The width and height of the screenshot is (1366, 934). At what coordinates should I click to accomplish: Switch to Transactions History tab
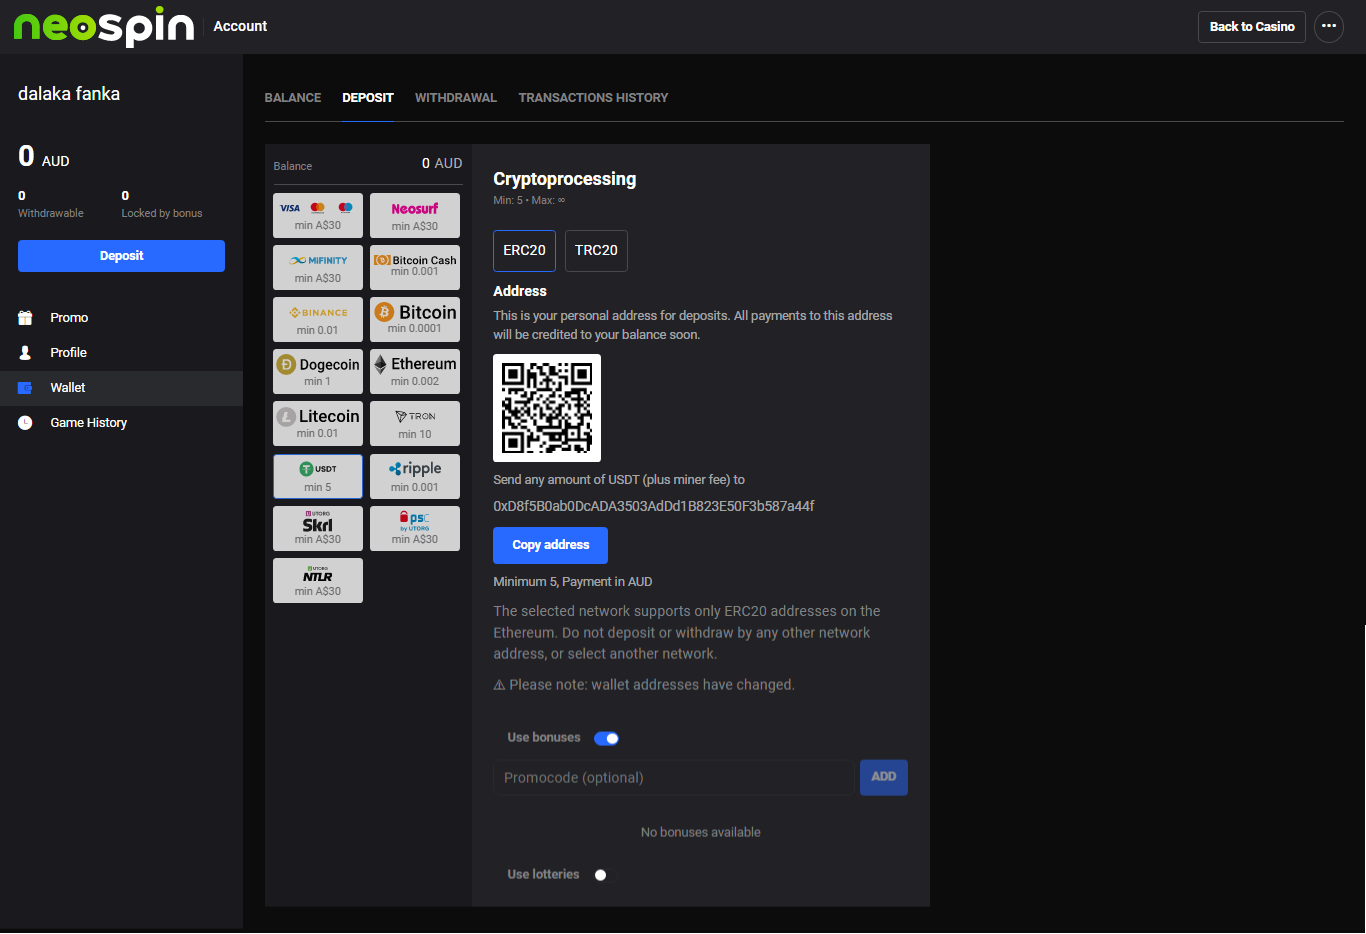click(593, 98)
